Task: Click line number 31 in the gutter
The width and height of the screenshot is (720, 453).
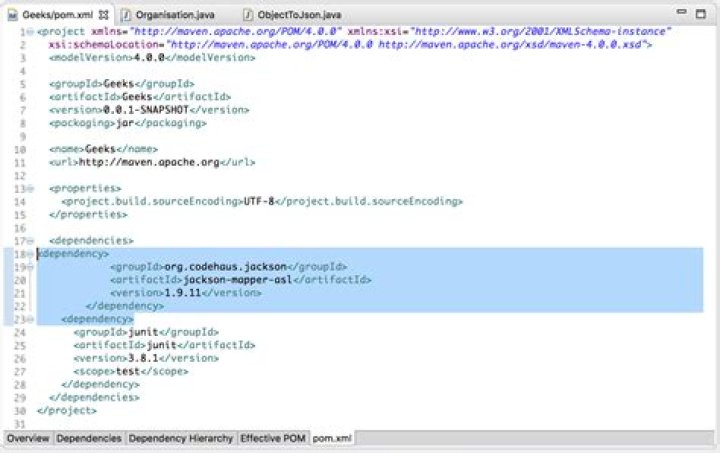Action: pyautogui.click(x=19, y=424)
